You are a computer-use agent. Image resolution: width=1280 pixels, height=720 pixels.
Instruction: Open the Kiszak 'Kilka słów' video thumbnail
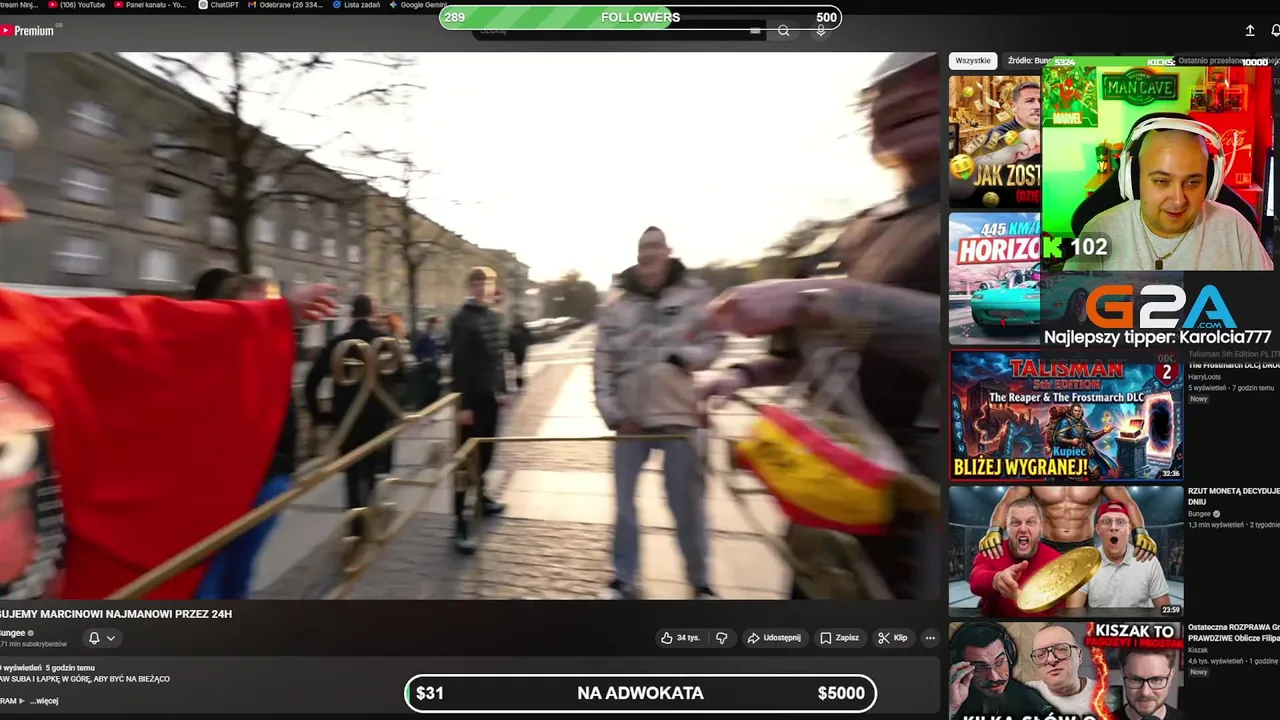(1066, 671)
